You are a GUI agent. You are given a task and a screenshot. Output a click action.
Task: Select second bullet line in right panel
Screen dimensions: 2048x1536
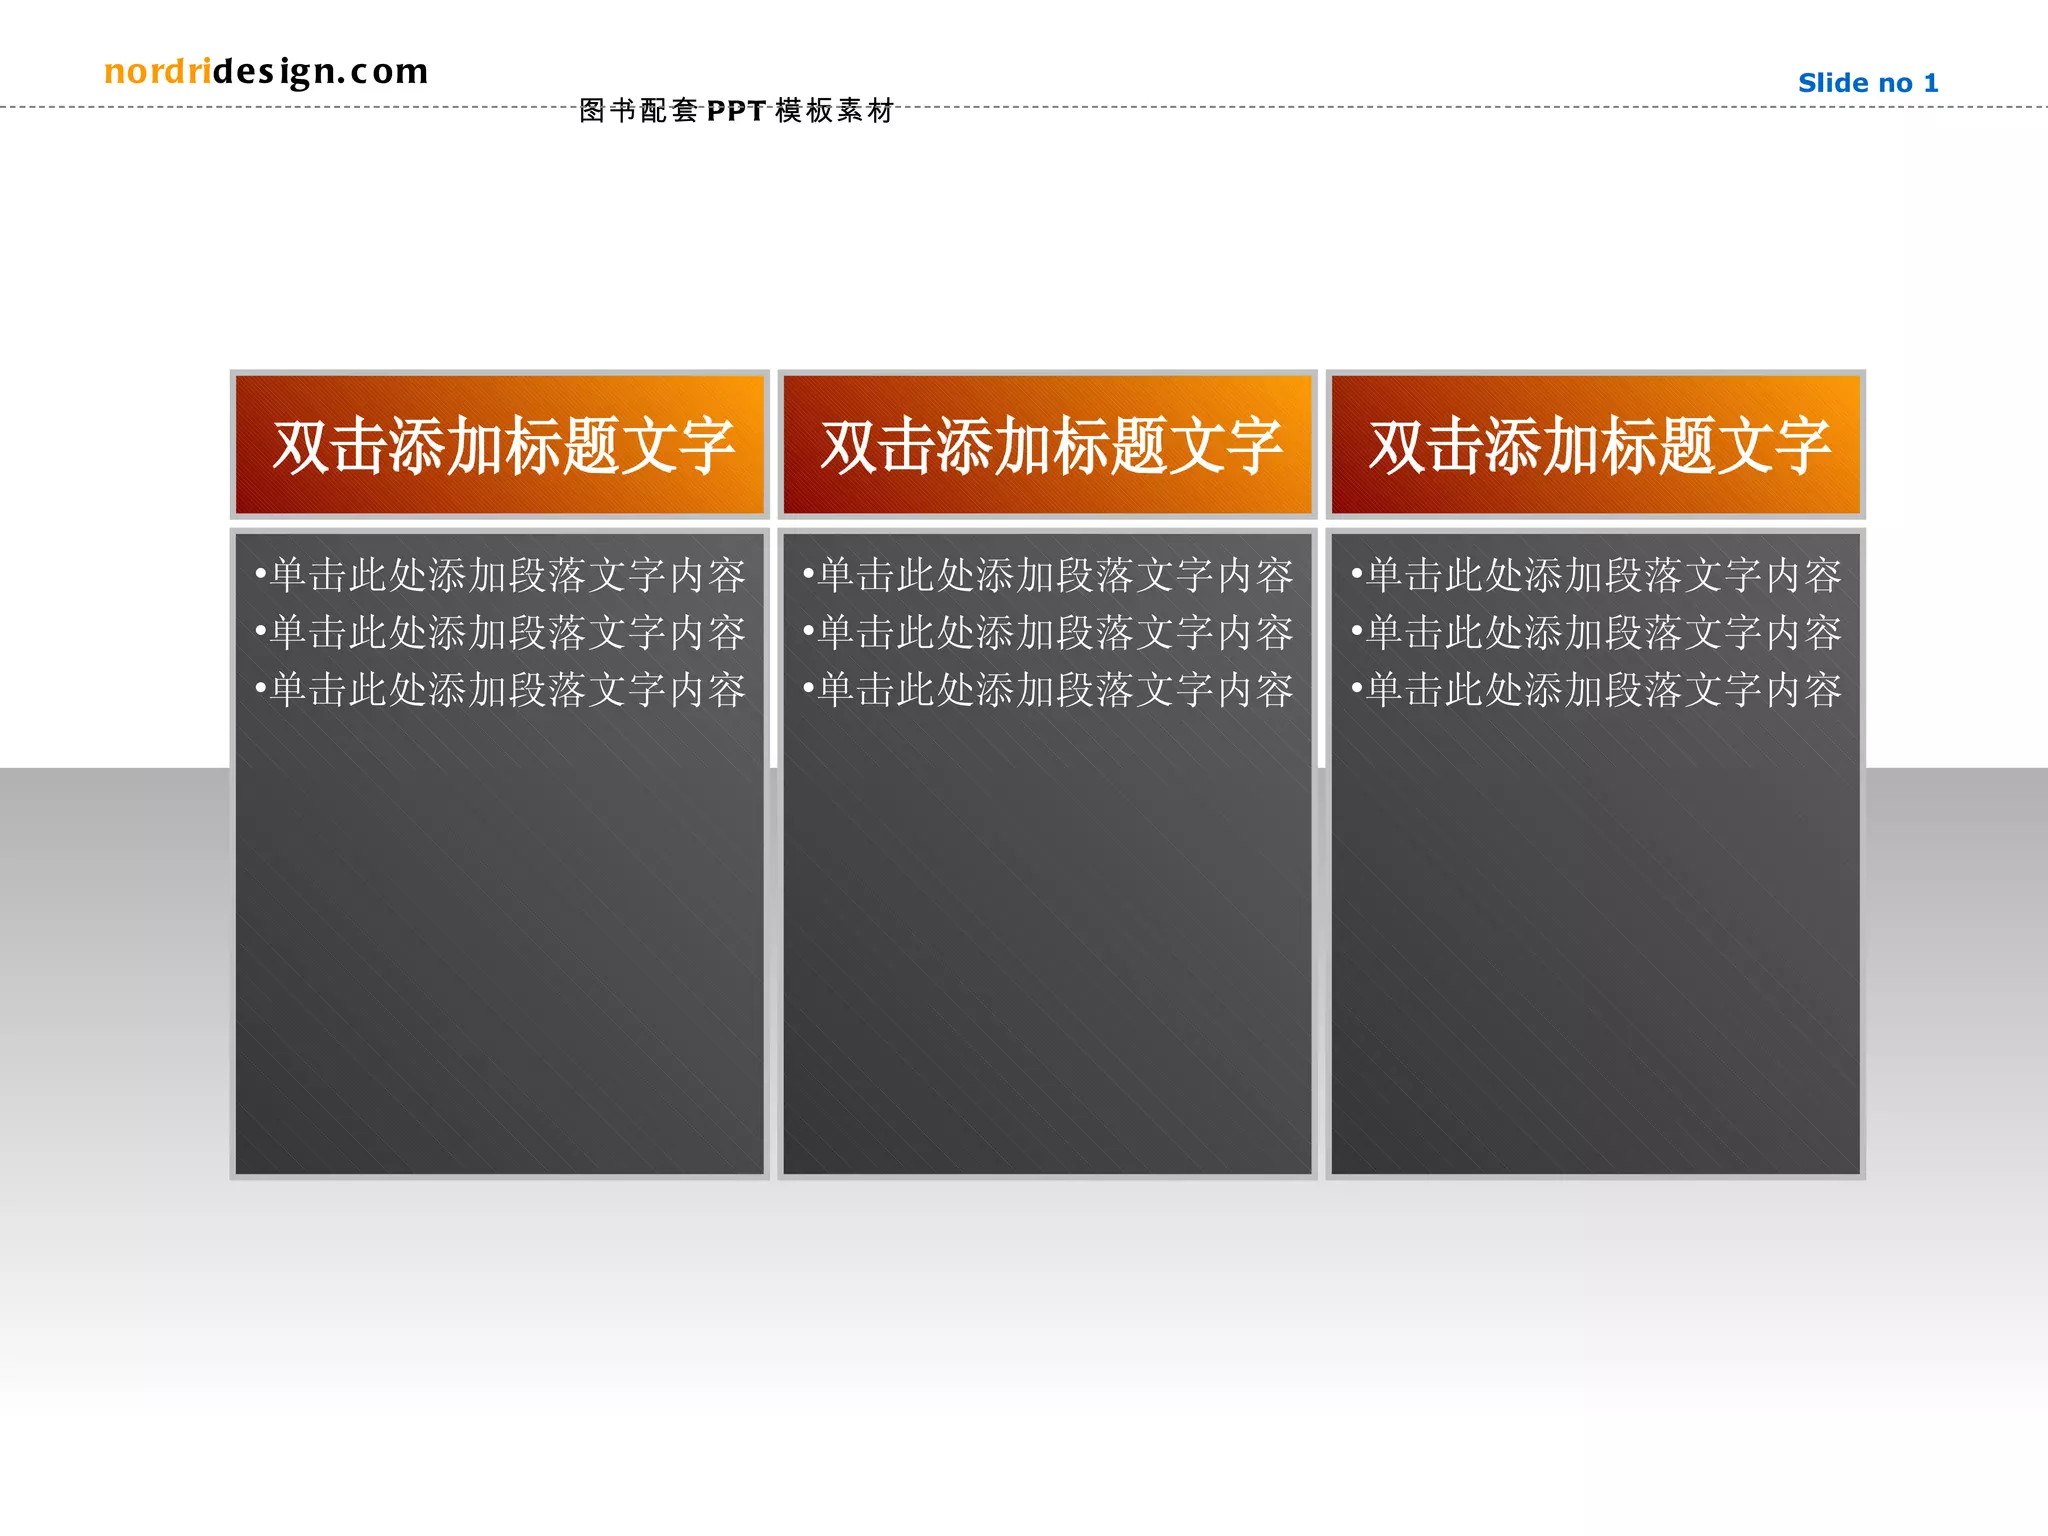(1595, 633)
